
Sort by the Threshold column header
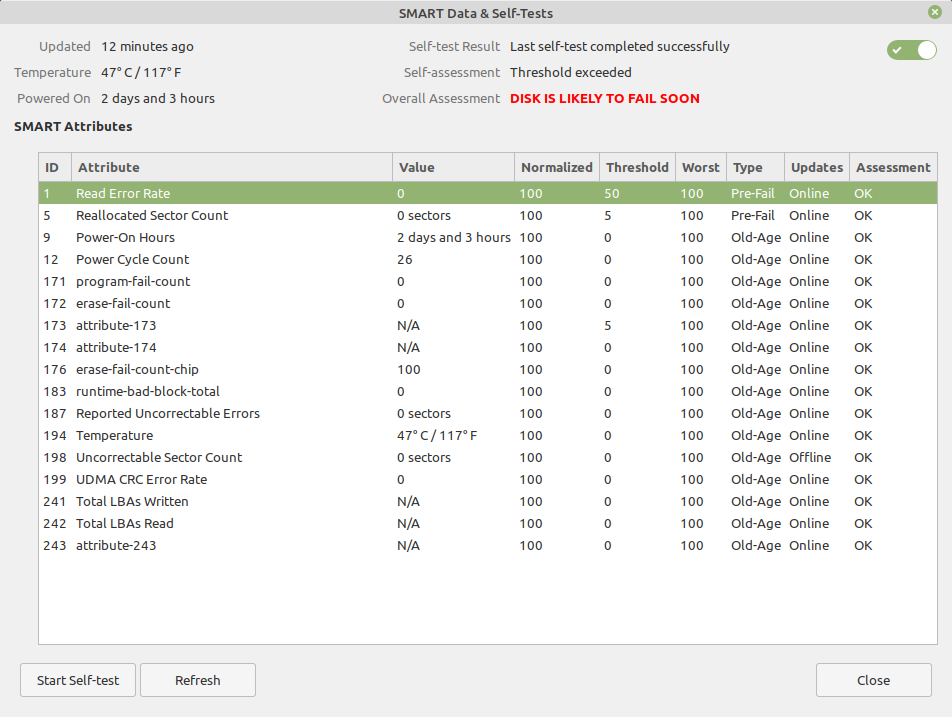(636, 167)
